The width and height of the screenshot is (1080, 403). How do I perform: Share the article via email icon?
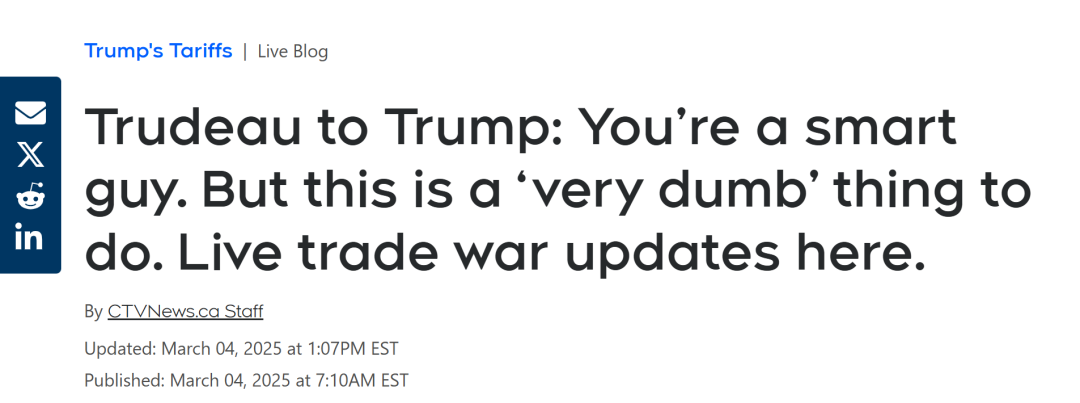pos(30,113)
